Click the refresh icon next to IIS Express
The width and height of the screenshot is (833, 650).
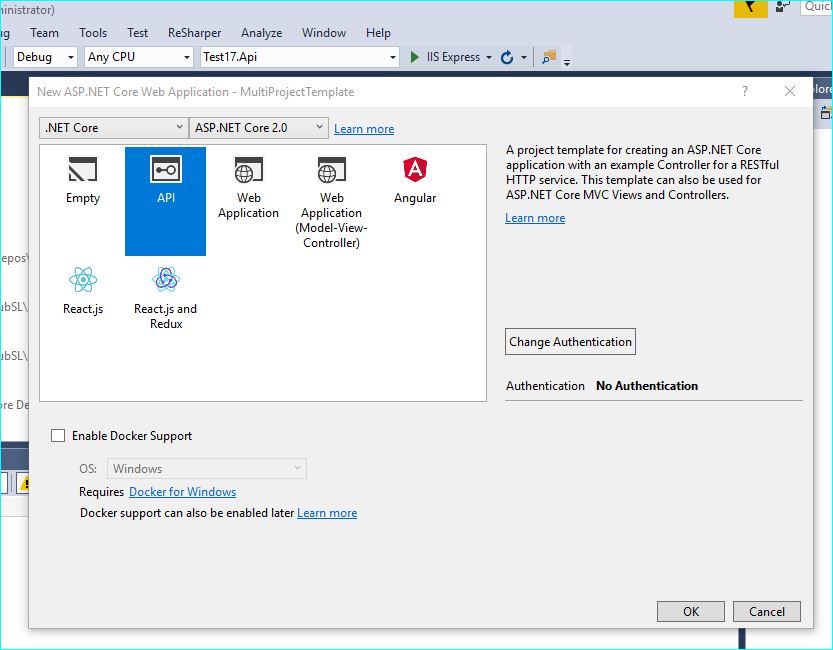tap(505, 57)
